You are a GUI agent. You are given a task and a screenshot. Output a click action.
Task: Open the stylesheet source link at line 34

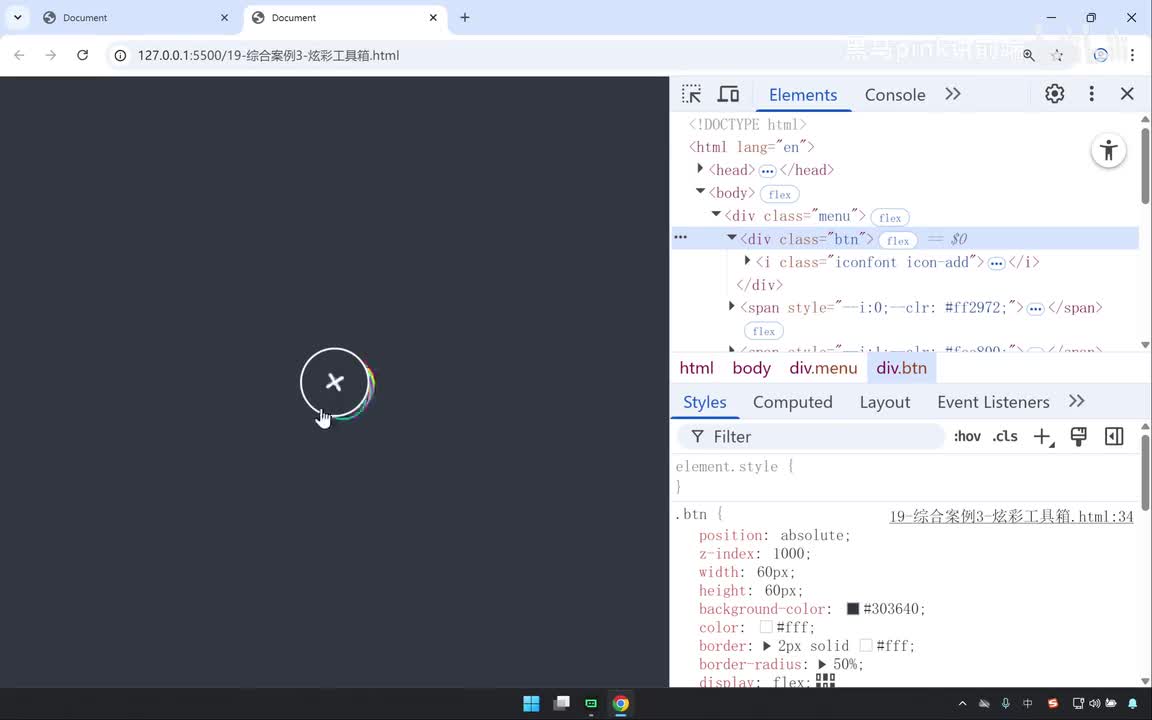coord(1011,516)
